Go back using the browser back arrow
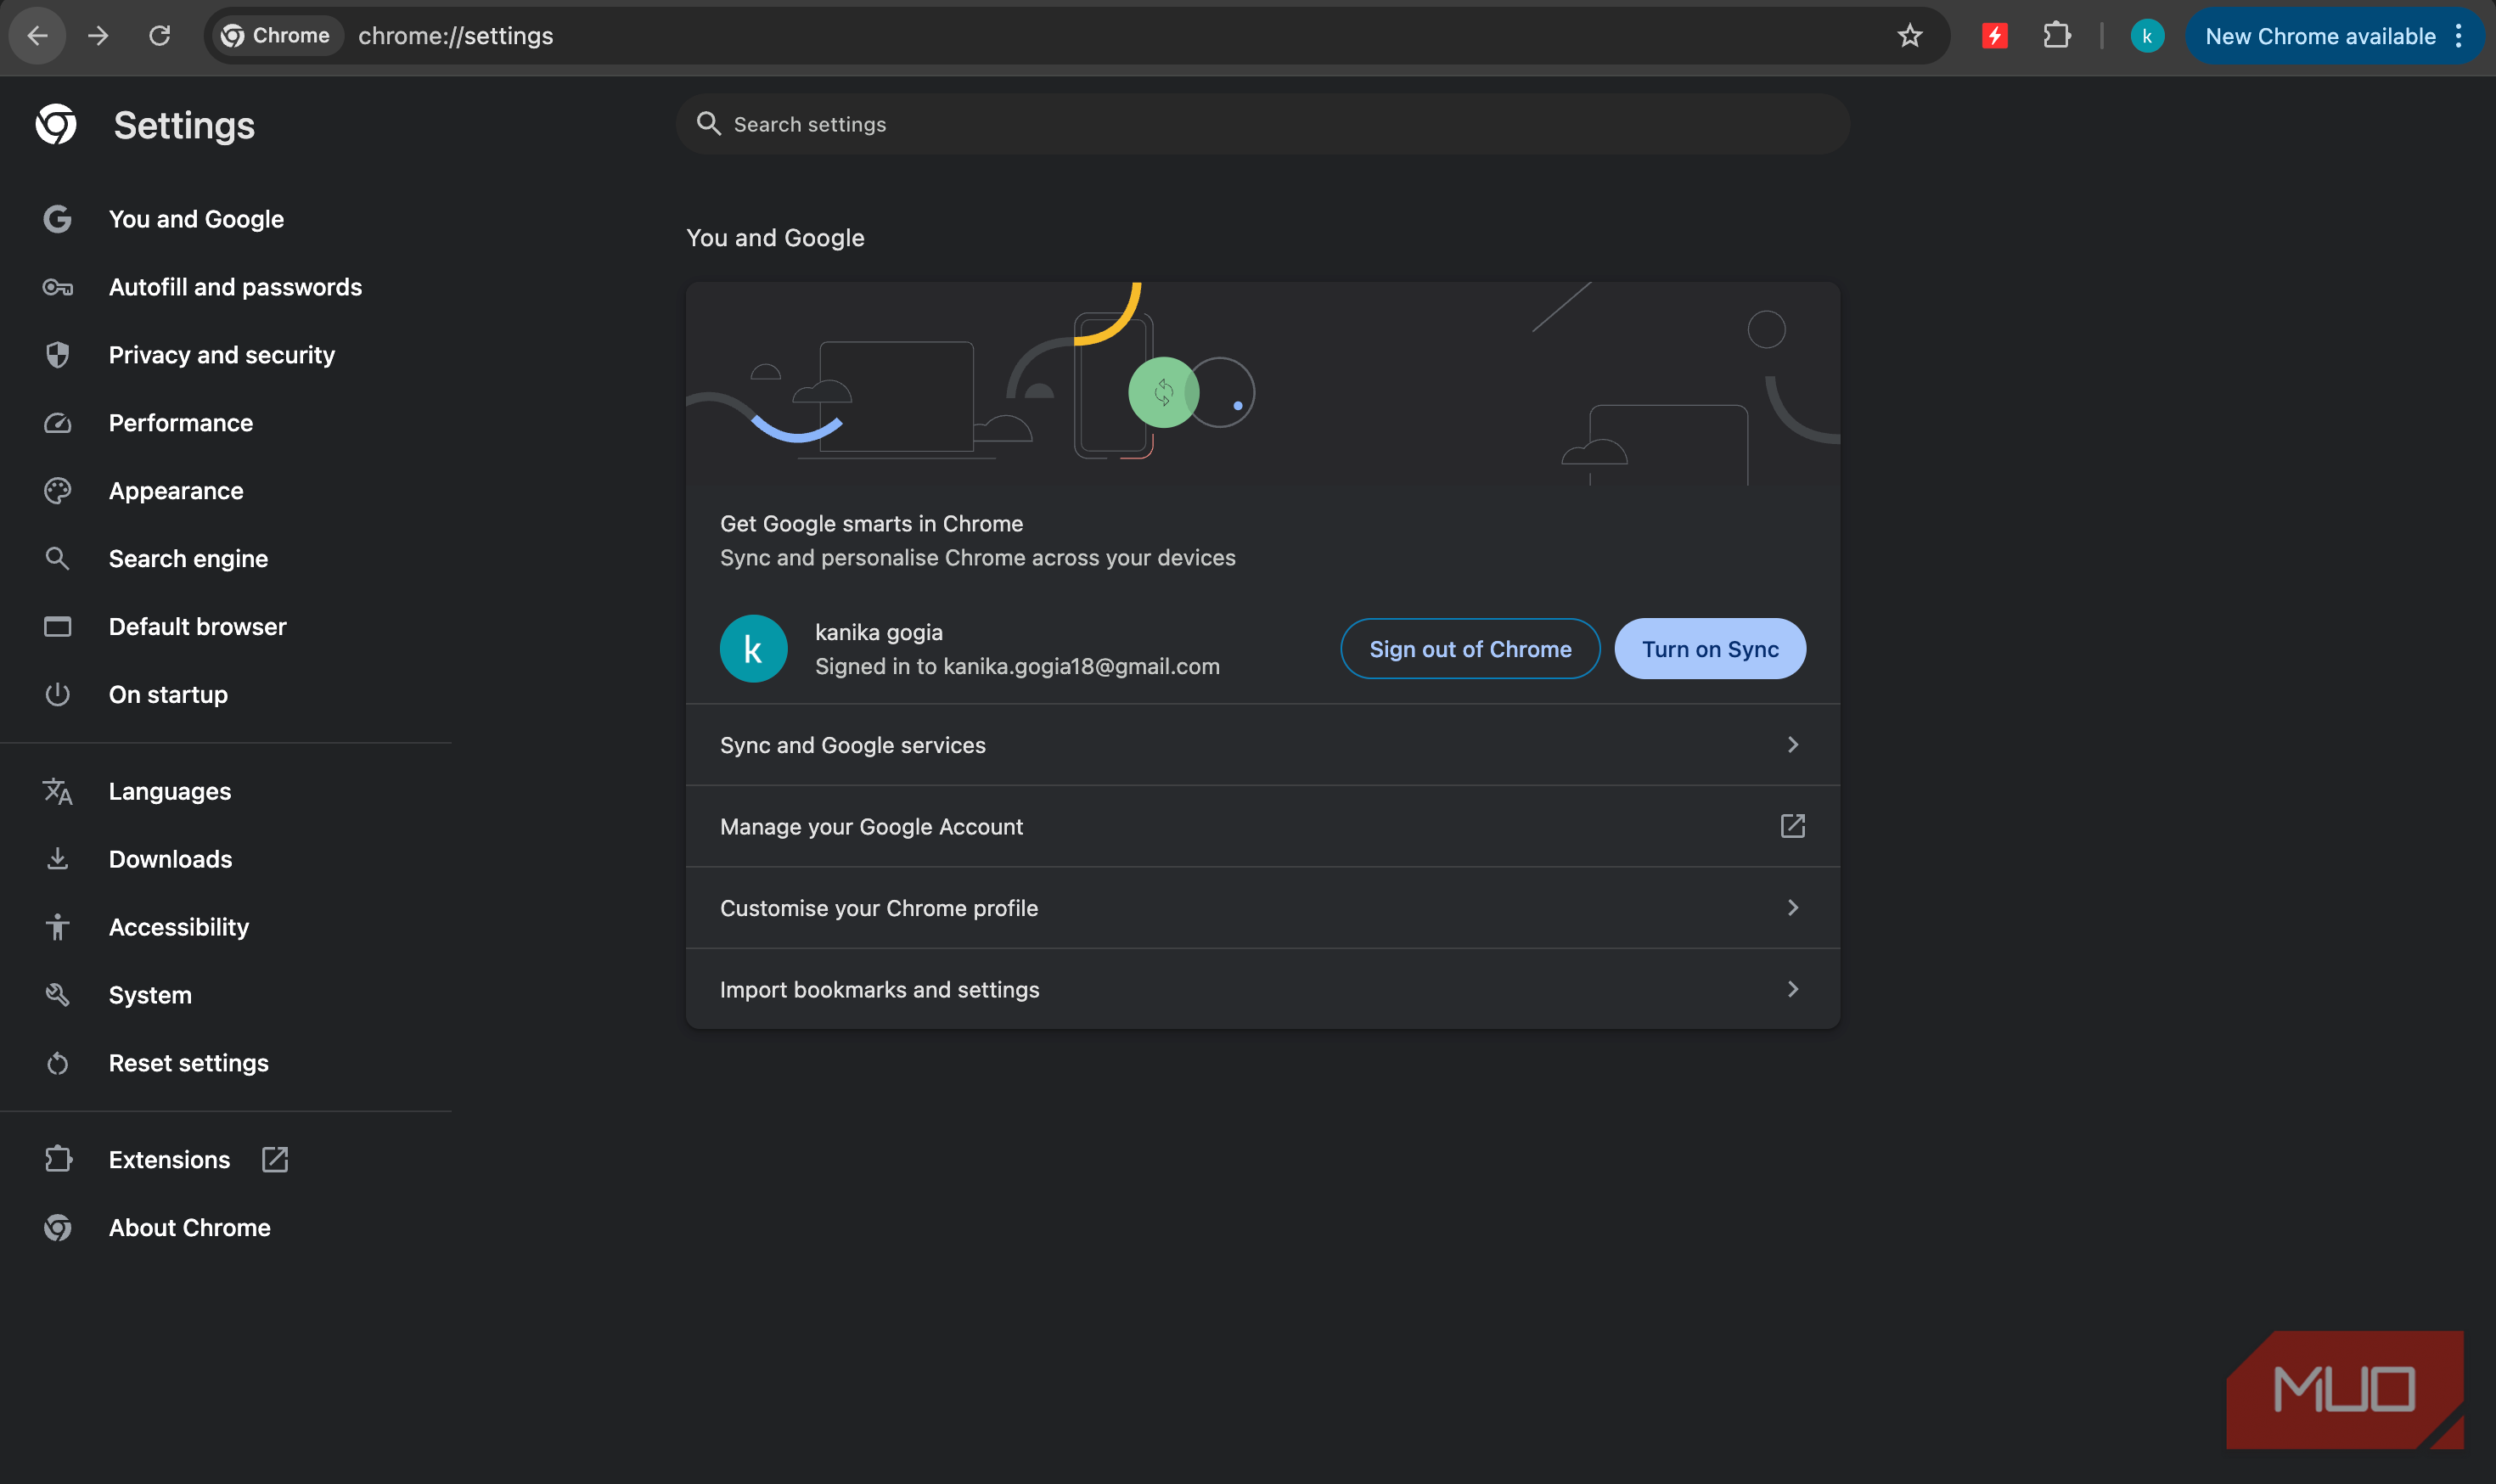Viewport: 2496px width, 1484px height. (x=38, y=36)
